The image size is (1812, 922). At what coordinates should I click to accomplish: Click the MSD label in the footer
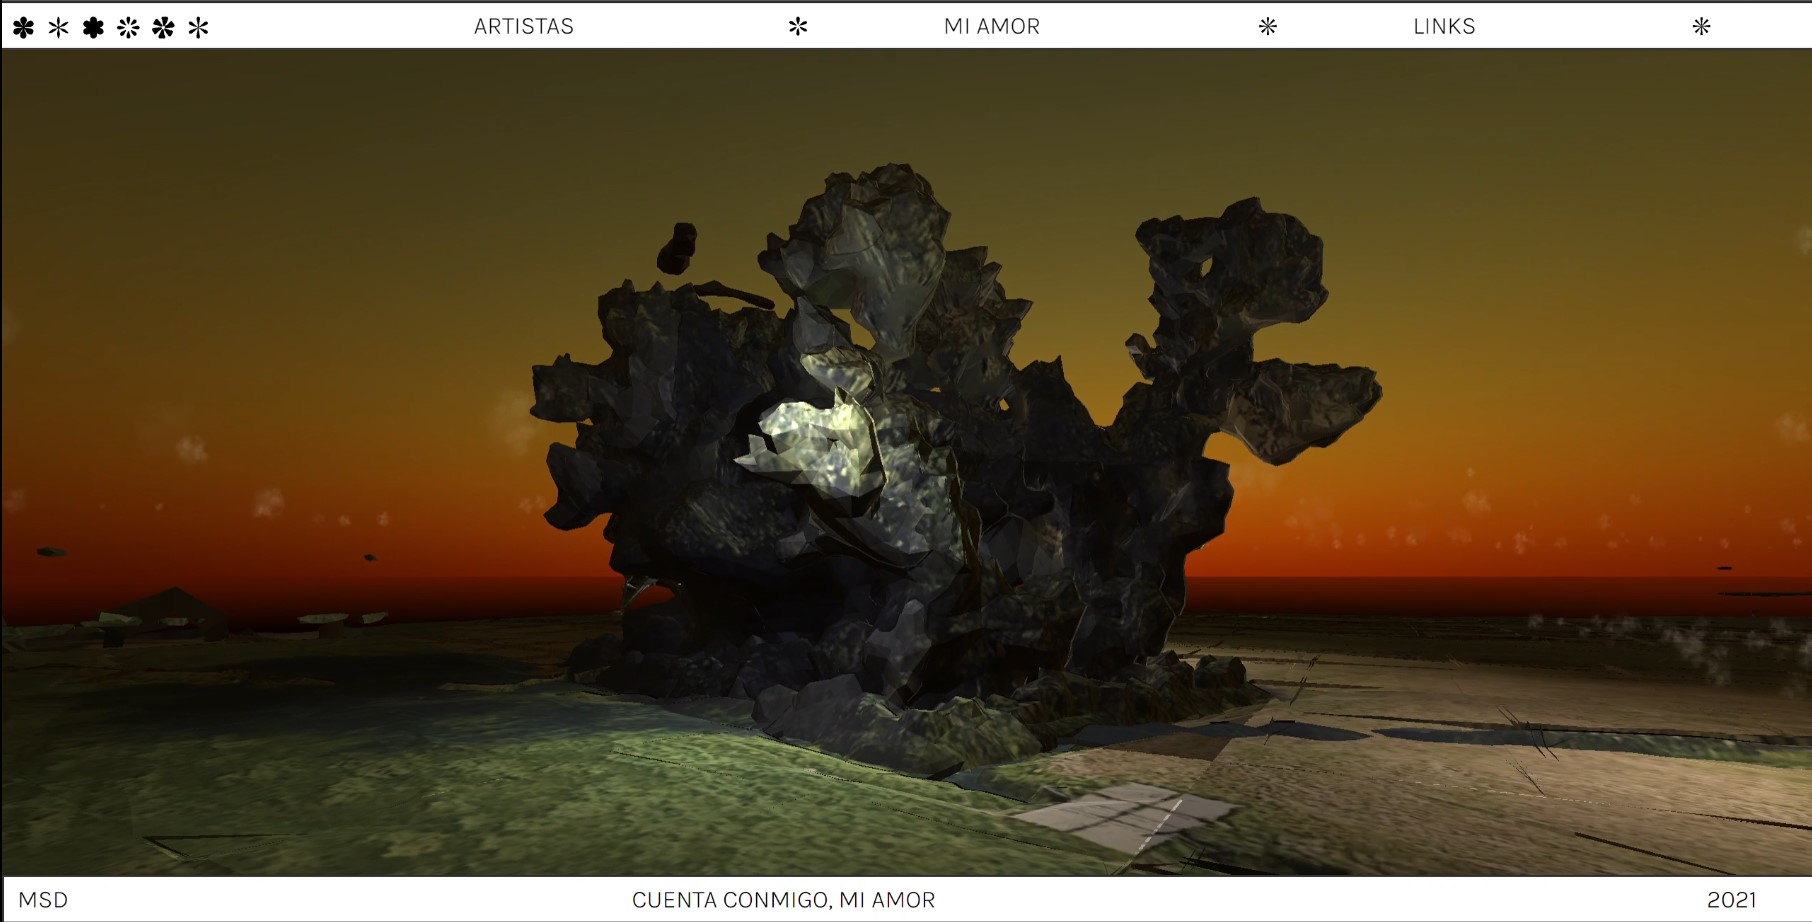click(x=43, y=900)
